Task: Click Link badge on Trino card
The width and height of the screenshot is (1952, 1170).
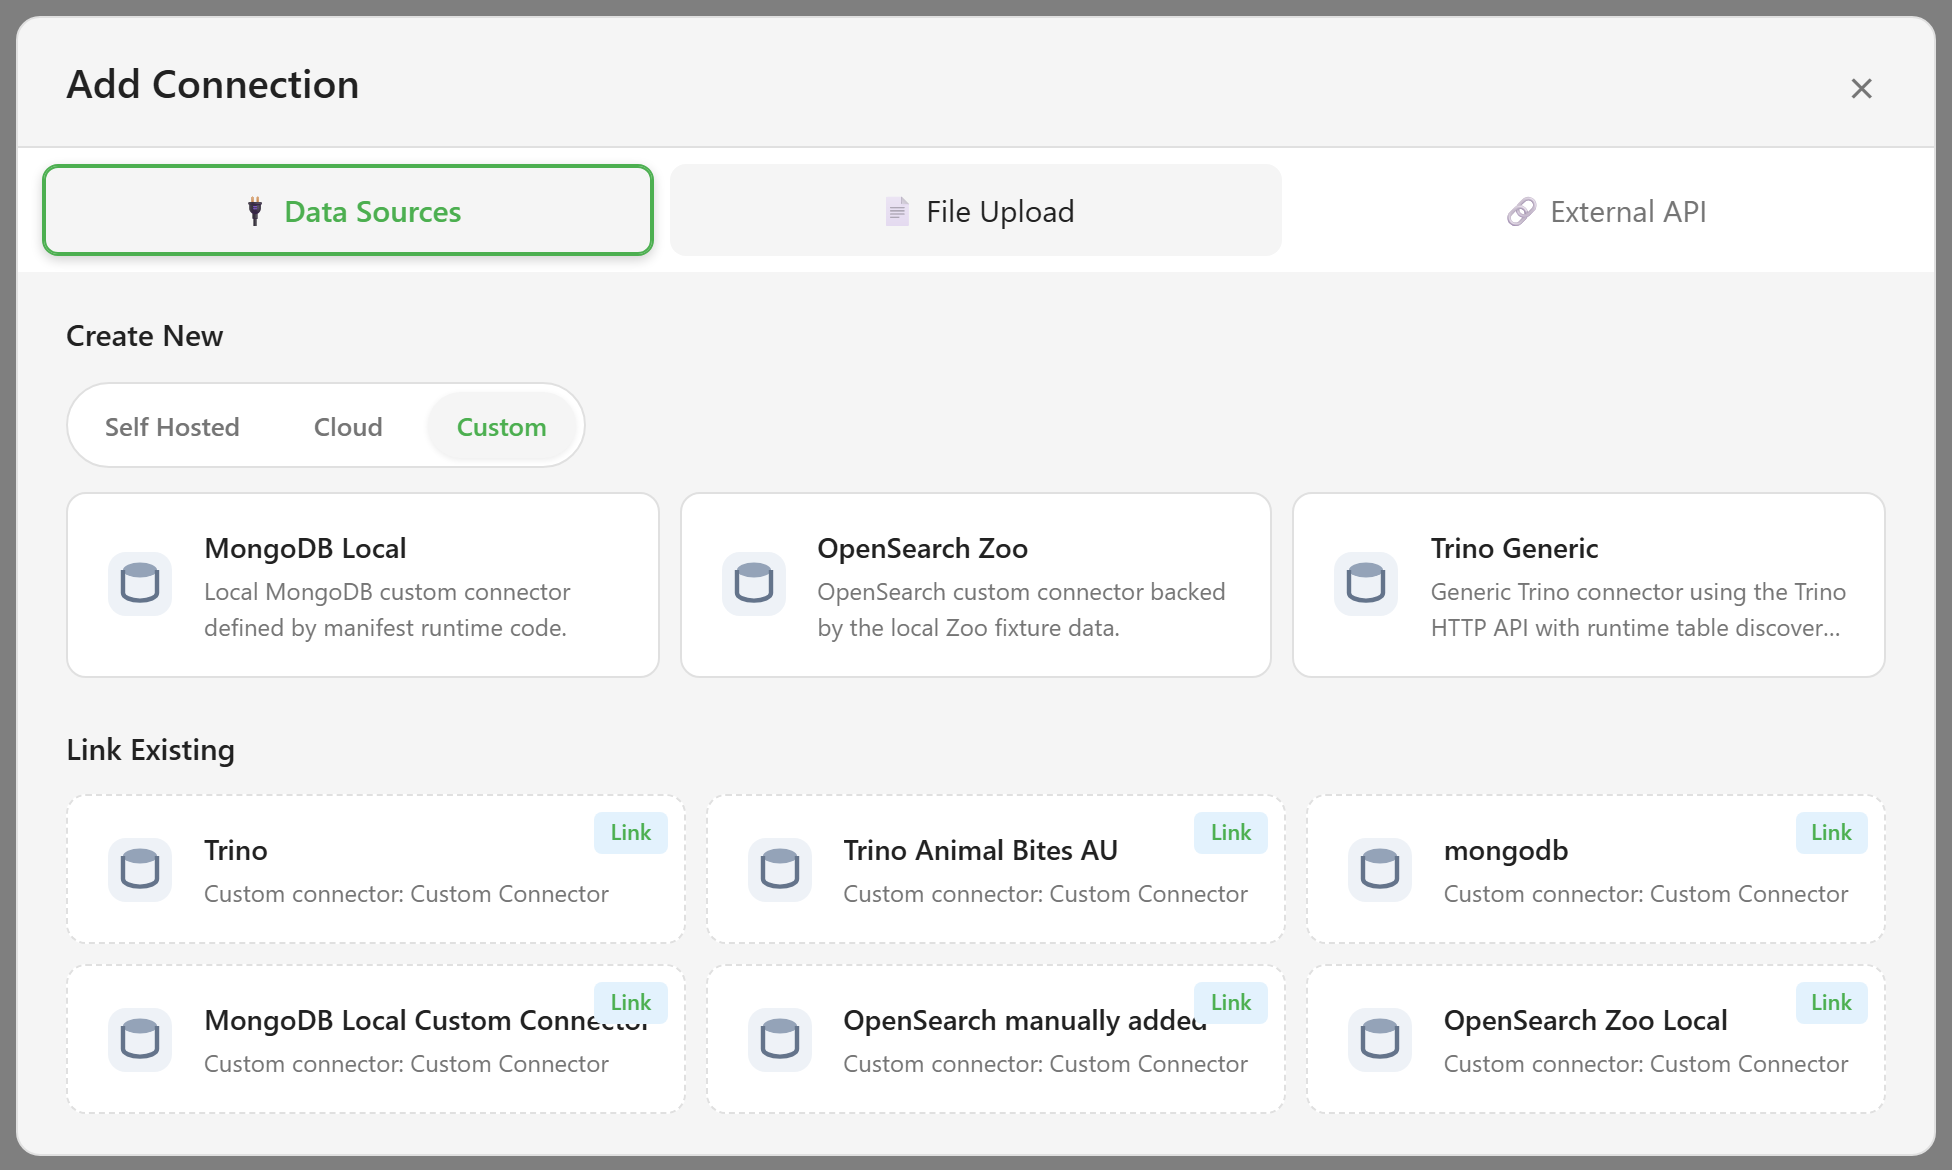Action: click(x=631, y=832)
